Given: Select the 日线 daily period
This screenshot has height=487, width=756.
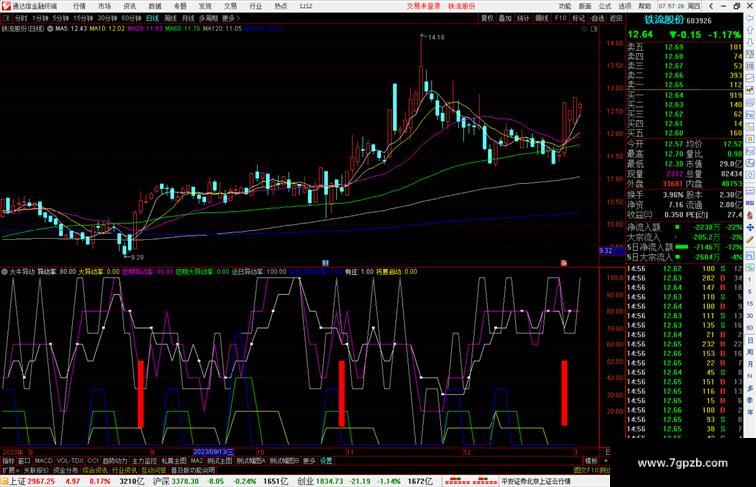Looking at the screenshot, I should click(x=152, y=18).
